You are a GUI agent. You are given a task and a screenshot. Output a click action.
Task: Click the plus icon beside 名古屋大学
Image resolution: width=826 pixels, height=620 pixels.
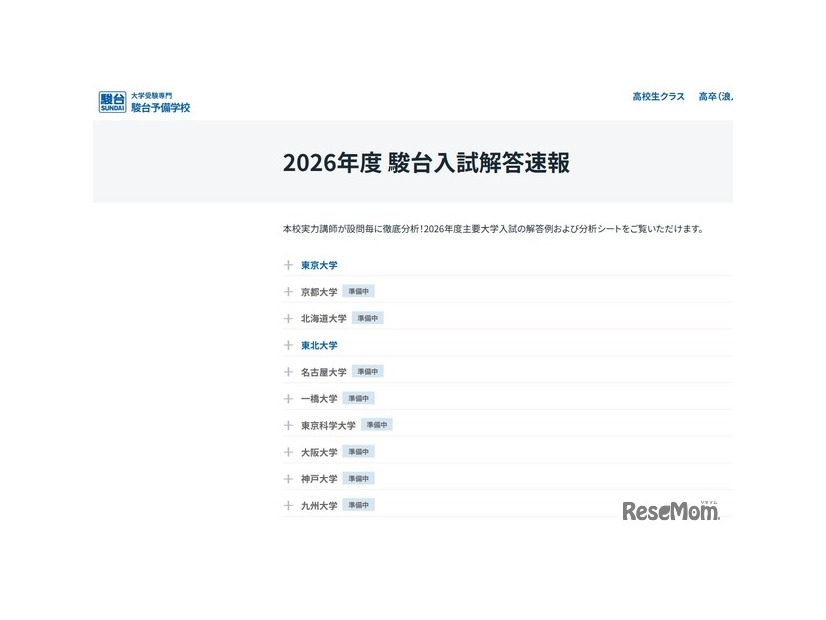[x=289, y=371]
